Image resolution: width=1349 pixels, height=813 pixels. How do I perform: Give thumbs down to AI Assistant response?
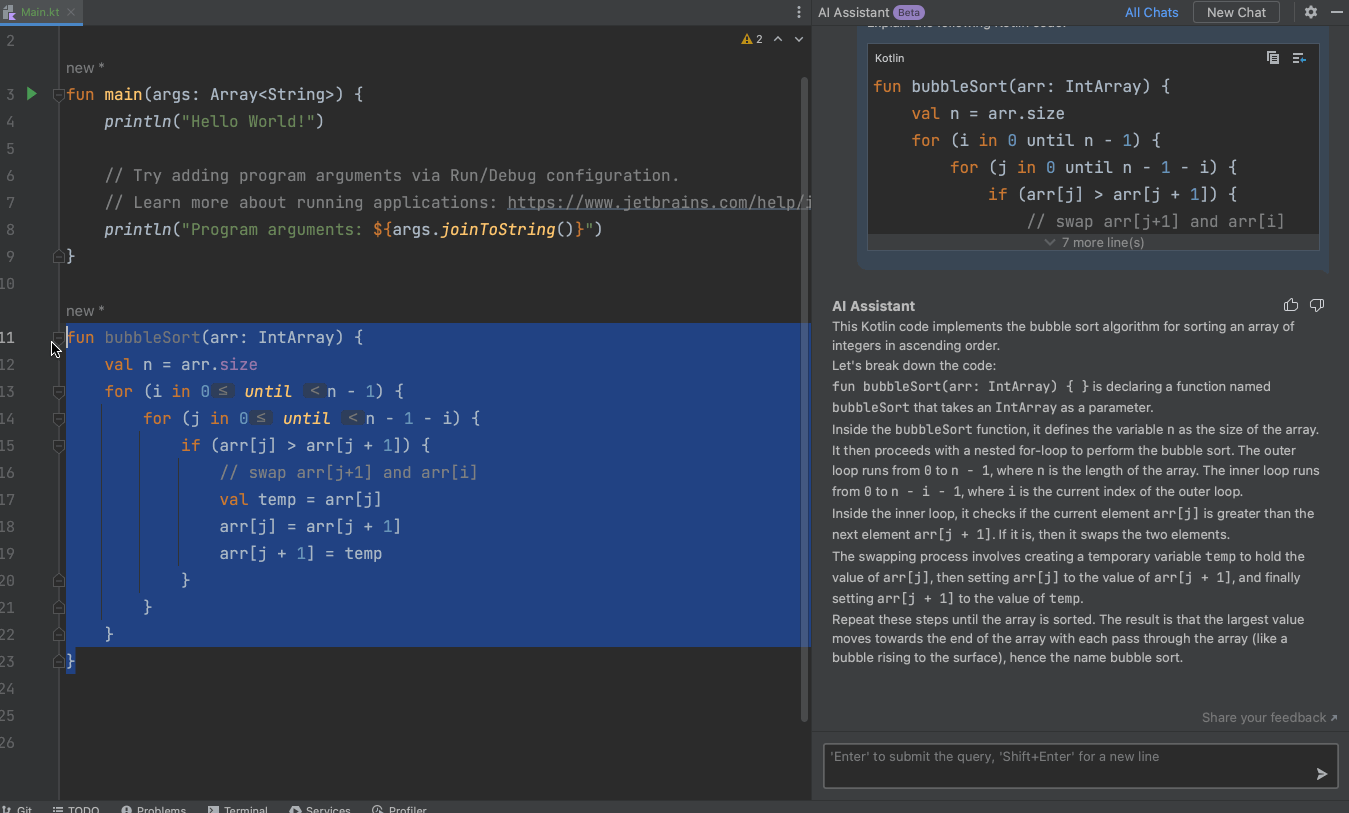coord(1317,306)
